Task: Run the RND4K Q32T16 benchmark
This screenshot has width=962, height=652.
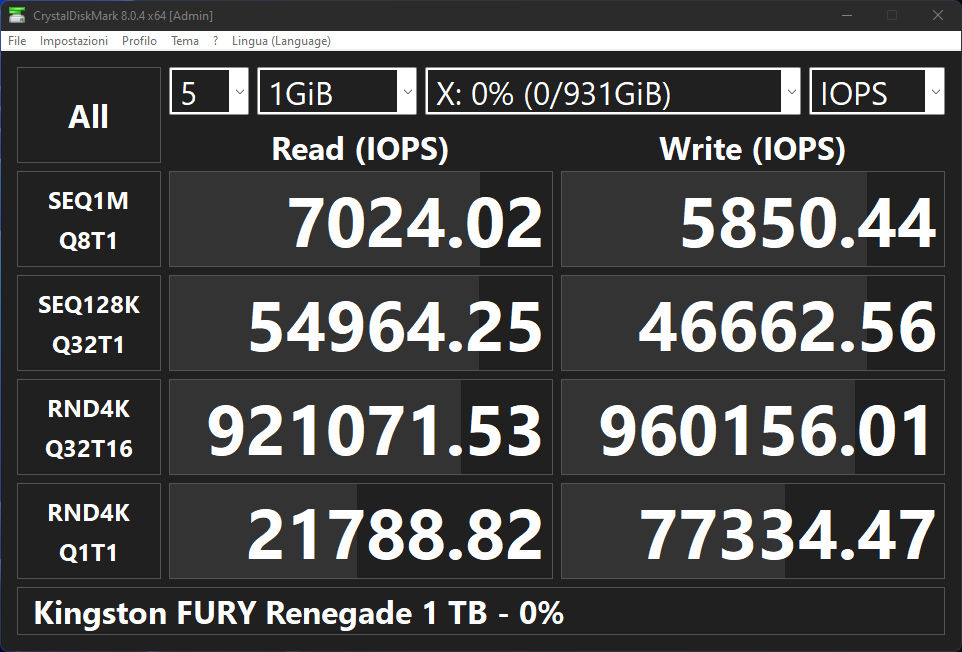Action: point(89,427)
